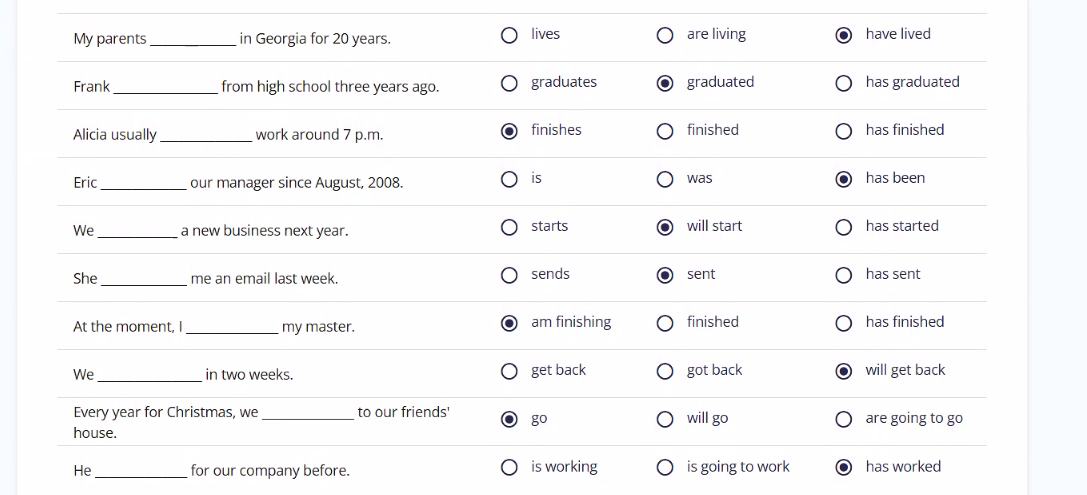Select the 'lives' radio option

509,35
